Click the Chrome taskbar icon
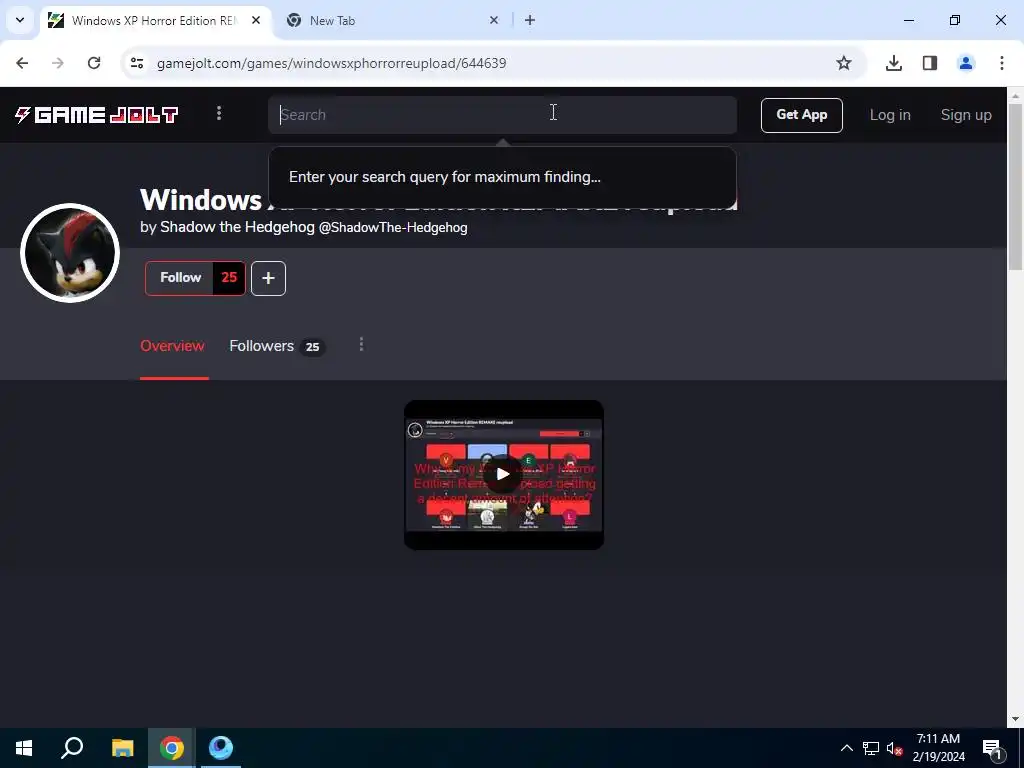Viewport: 1024px width, 768px height. pos(171,748)
